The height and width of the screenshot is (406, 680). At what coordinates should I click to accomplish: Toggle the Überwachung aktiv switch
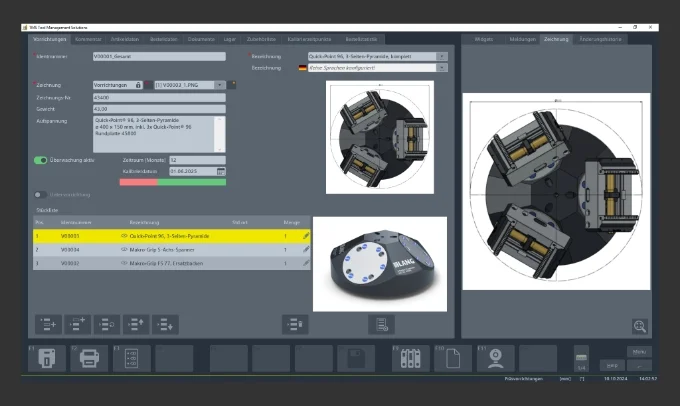(41, 160)
